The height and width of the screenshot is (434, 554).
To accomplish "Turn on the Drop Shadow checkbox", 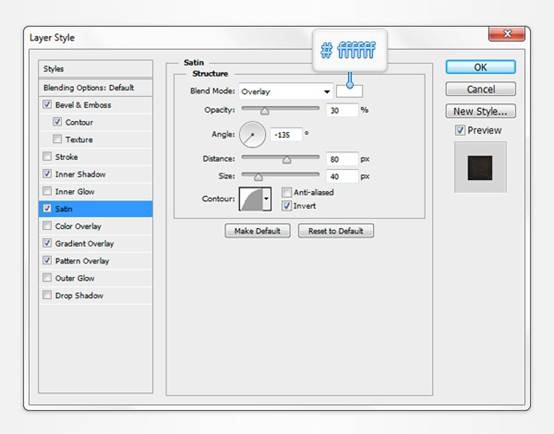I will point(47,295).
